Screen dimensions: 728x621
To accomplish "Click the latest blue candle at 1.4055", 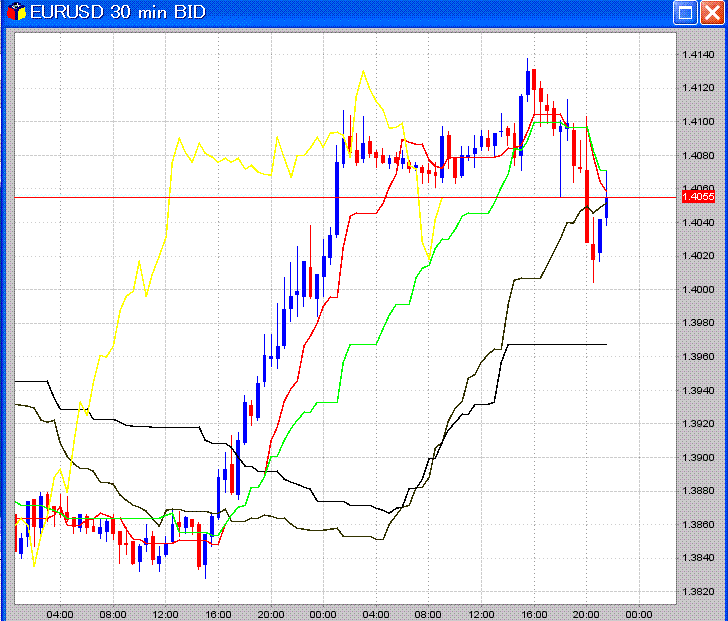I will (x=606, y=207).
